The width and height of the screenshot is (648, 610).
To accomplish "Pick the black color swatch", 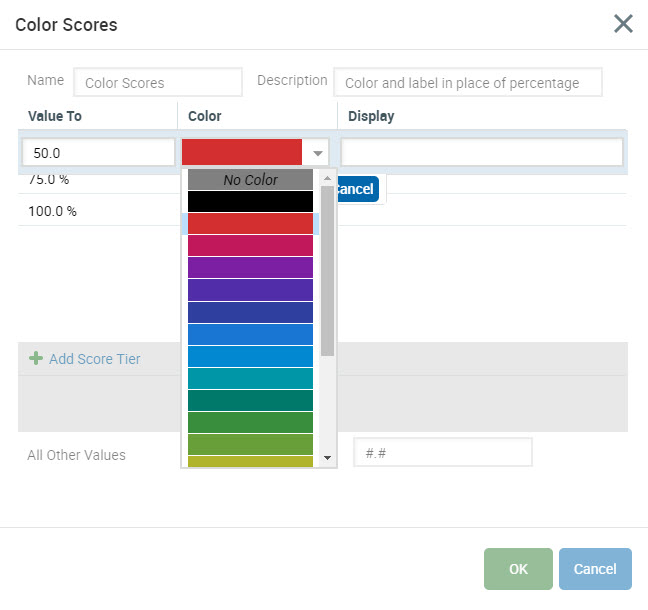I will tap(250, 202).
